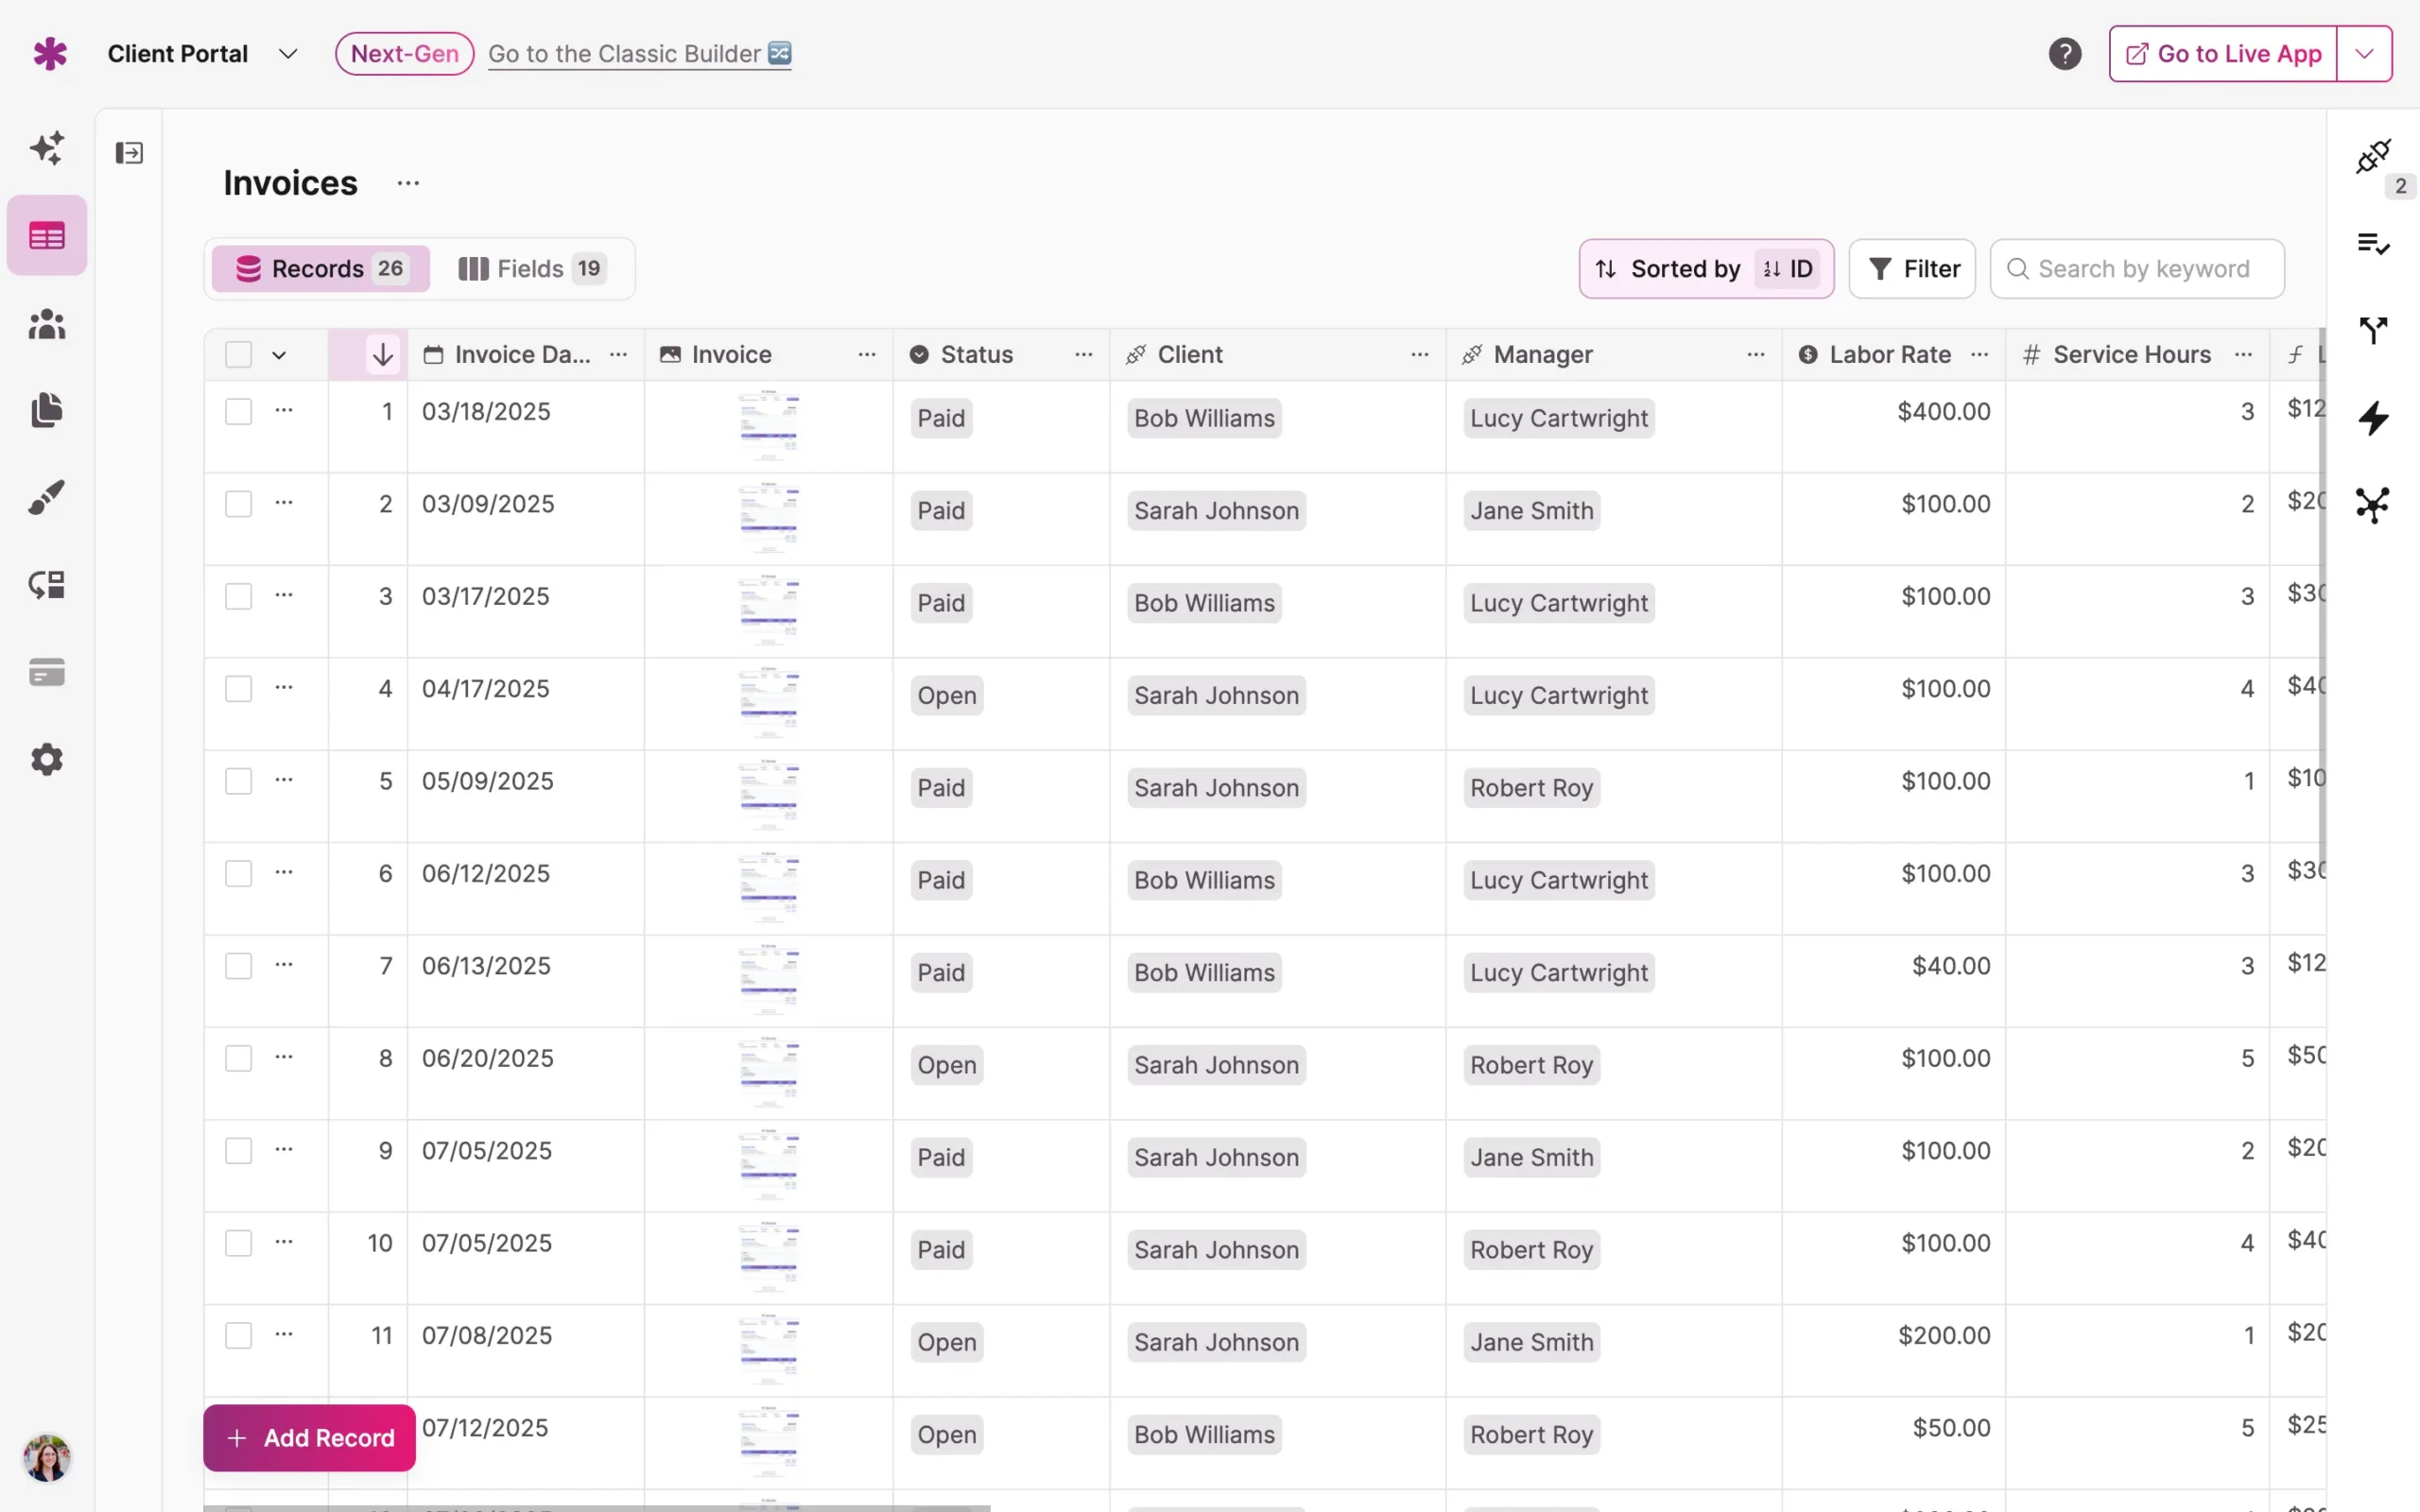The height and width of the screenshot is (1512, 2420).
Task: Open the Integrations plug icon showing badge 2
Action: coord(2375,157)
